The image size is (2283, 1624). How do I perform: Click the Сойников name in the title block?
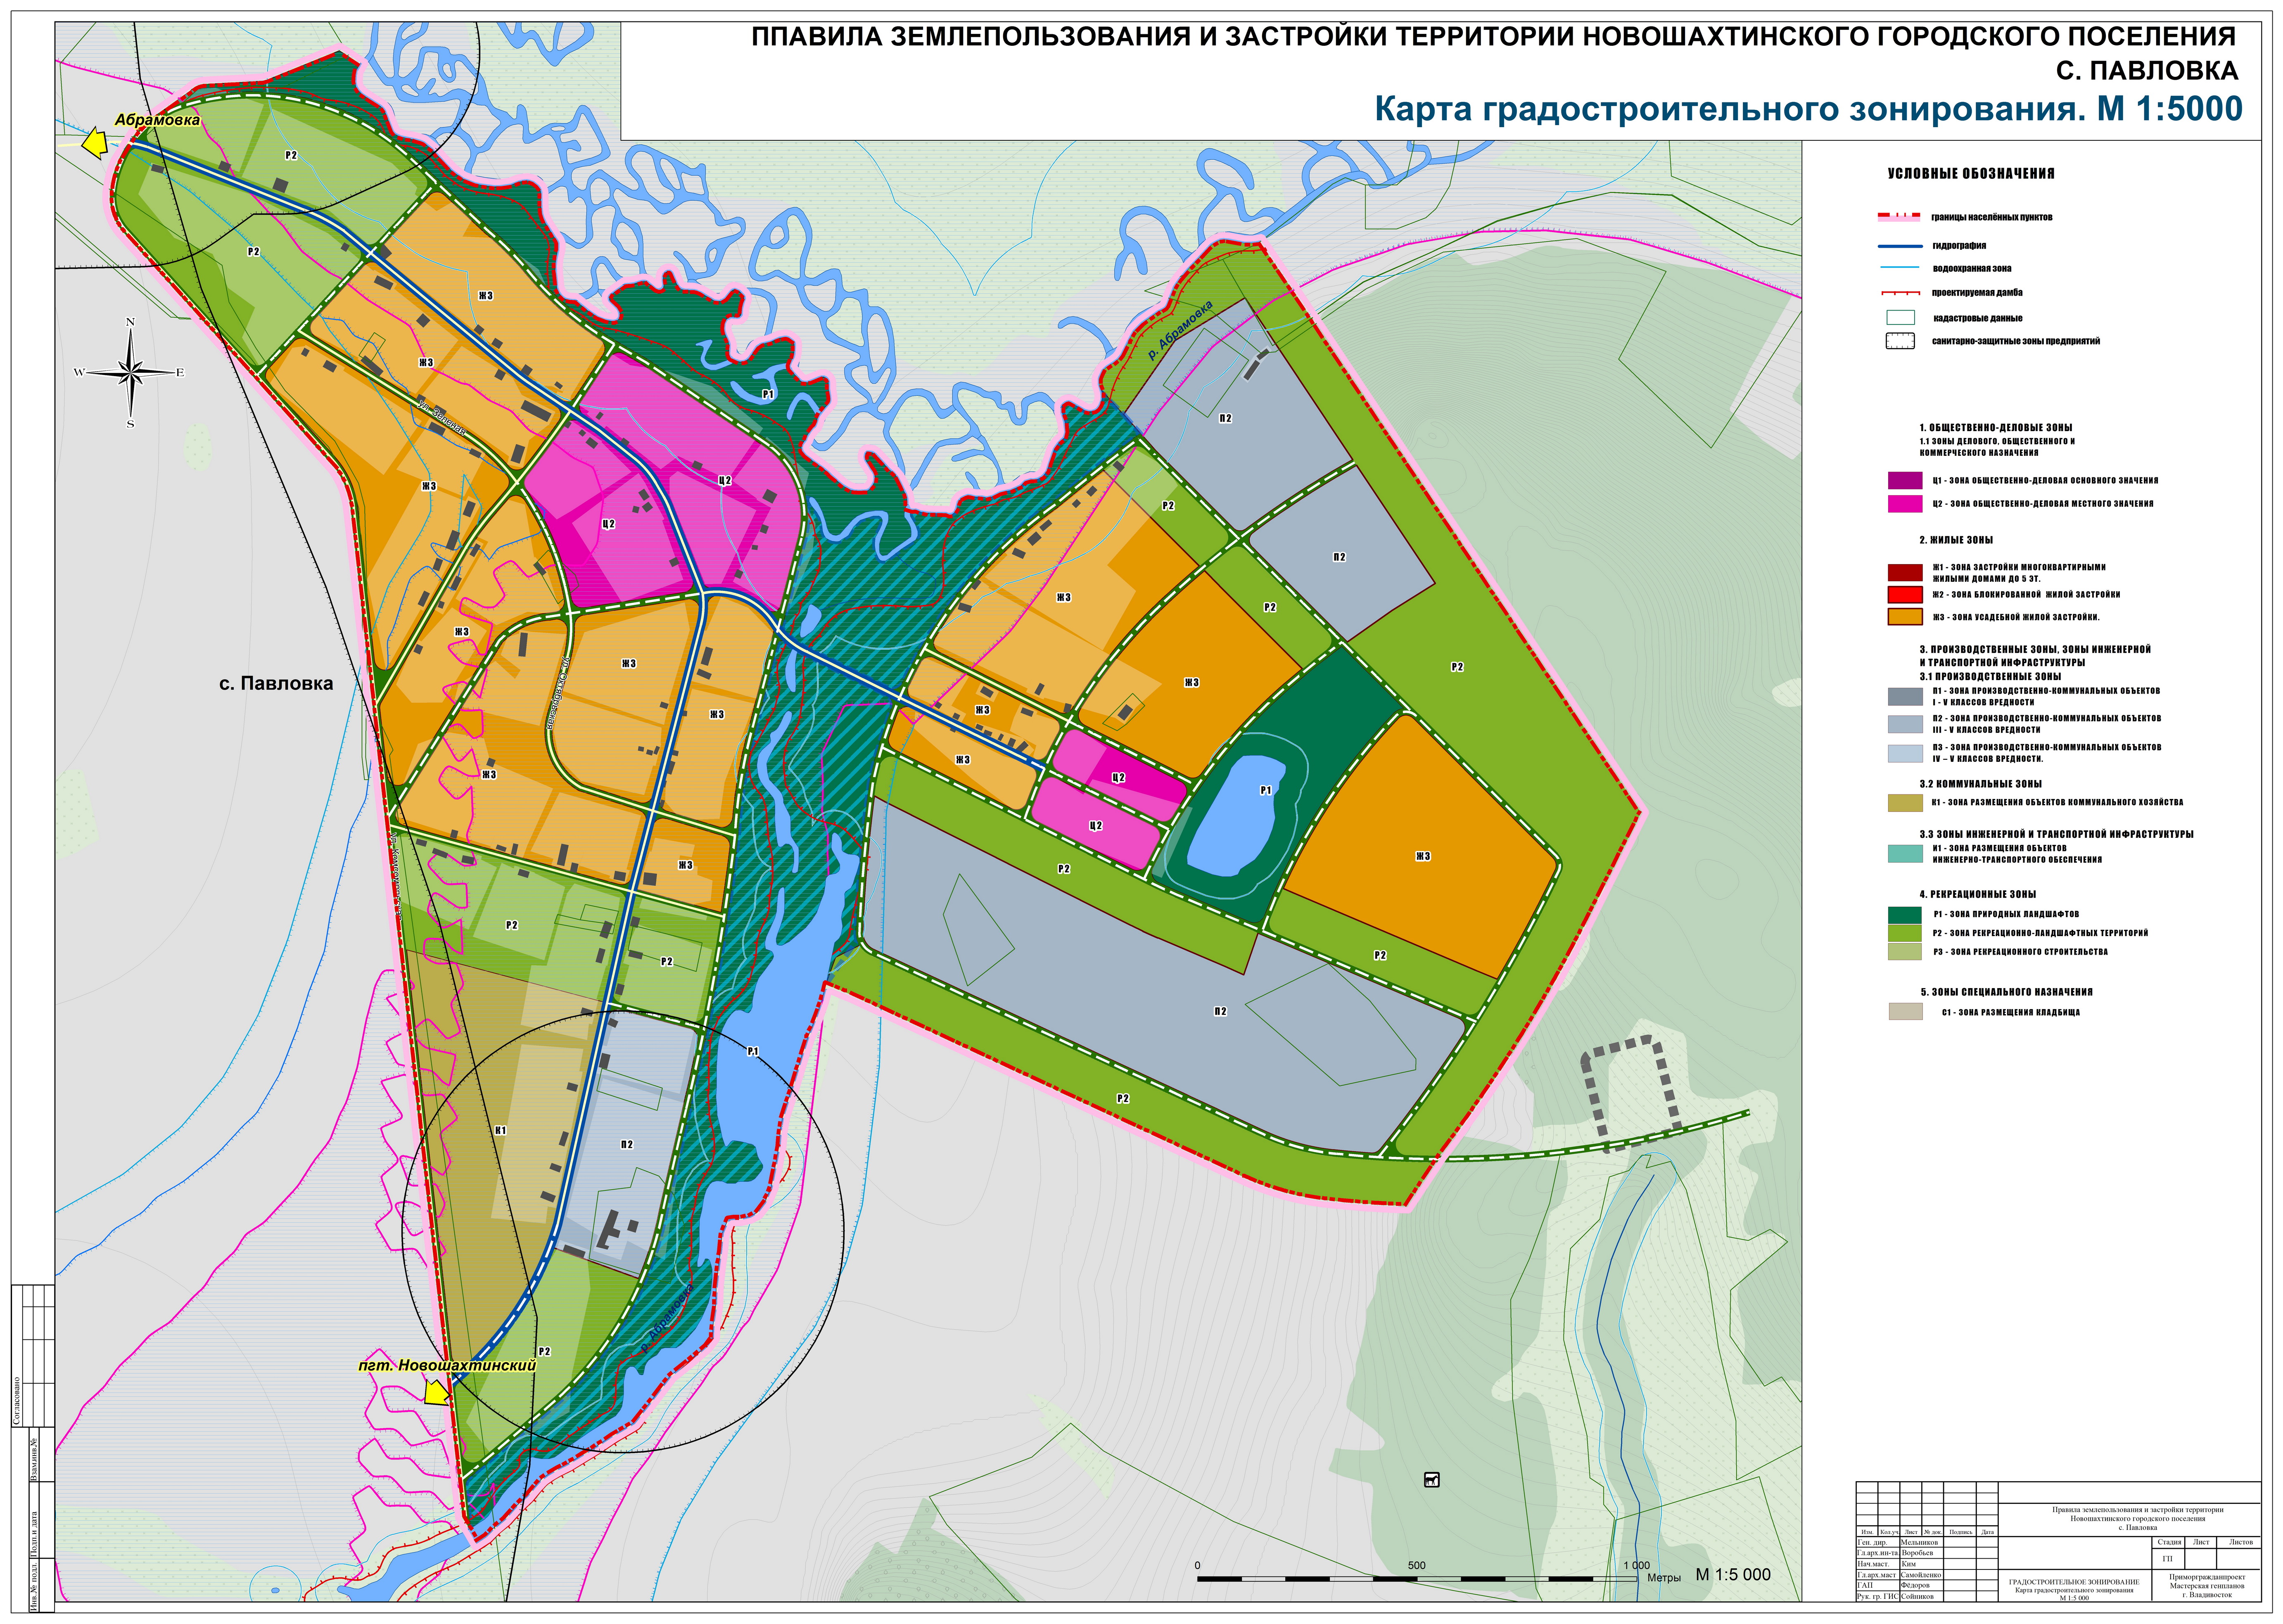point(1917,1597)
